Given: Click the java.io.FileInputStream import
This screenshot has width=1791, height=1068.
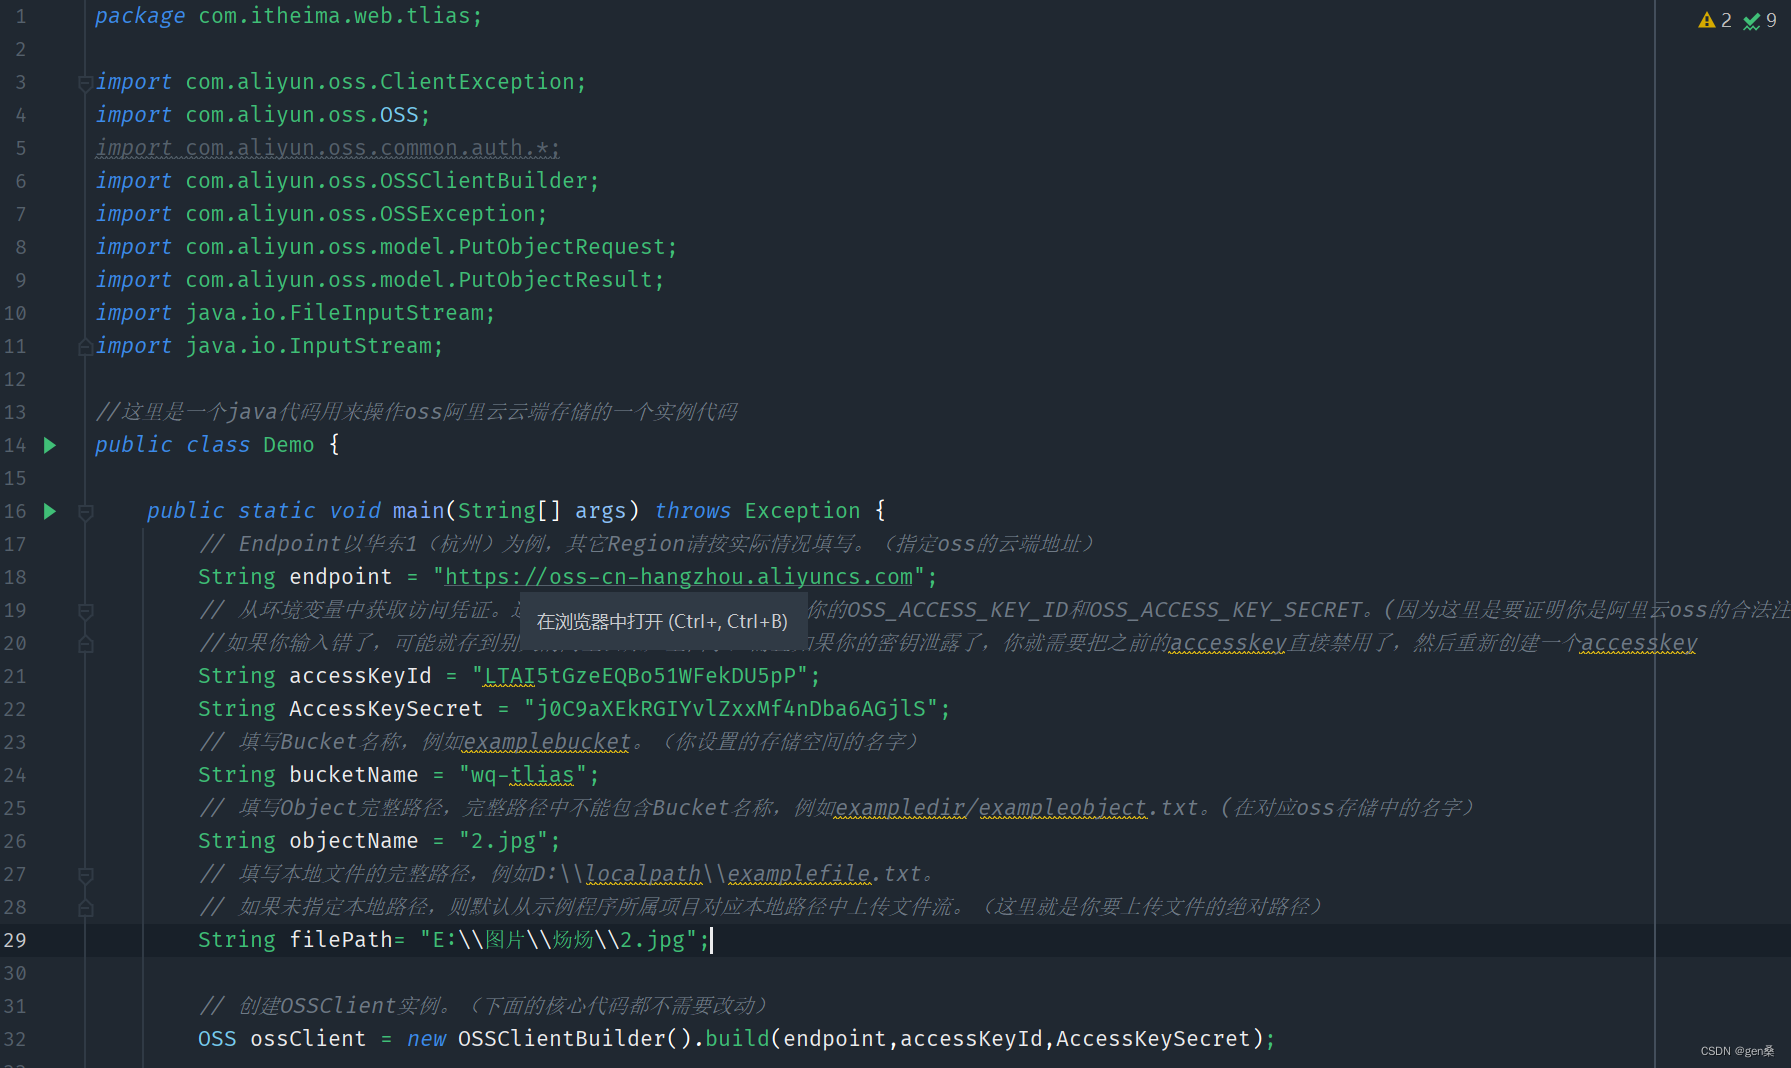Looking at the screenshot, I should 295,313.
